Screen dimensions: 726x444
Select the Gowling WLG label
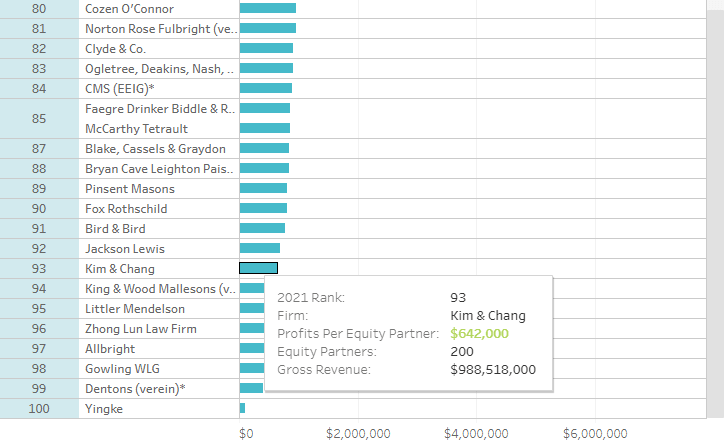point(122,369)
